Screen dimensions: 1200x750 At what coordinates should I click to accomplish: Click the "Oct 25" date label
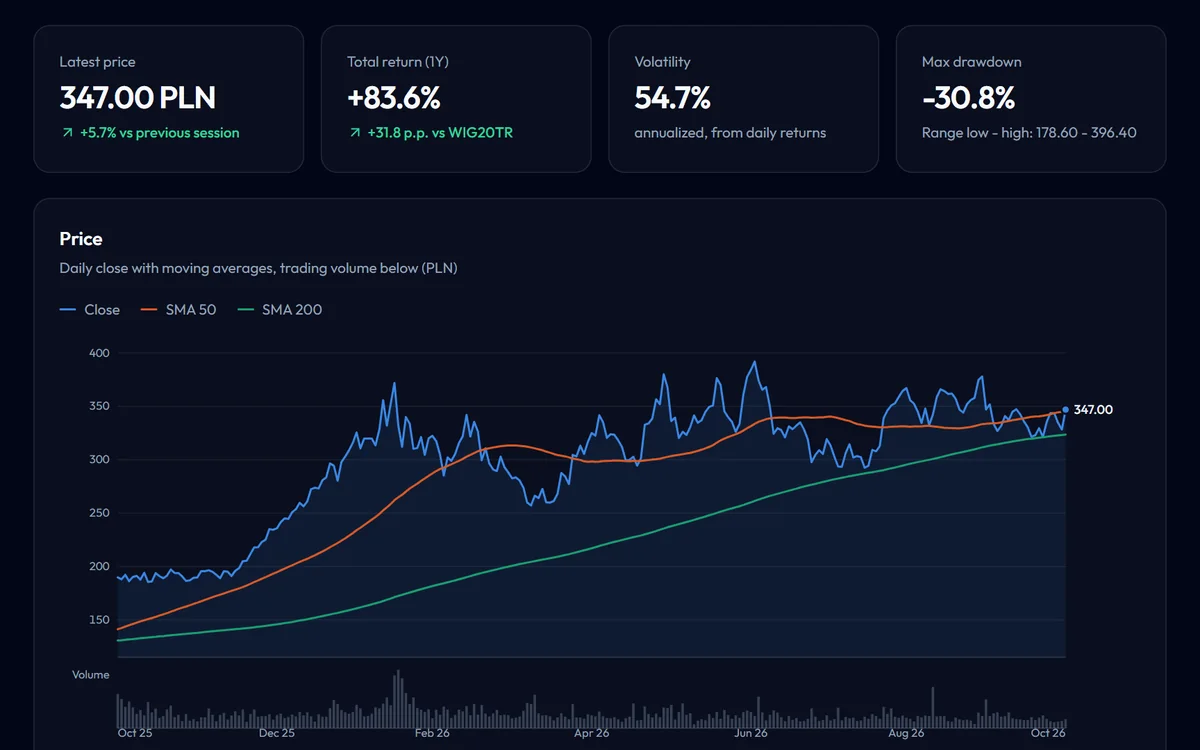point(135,733)
